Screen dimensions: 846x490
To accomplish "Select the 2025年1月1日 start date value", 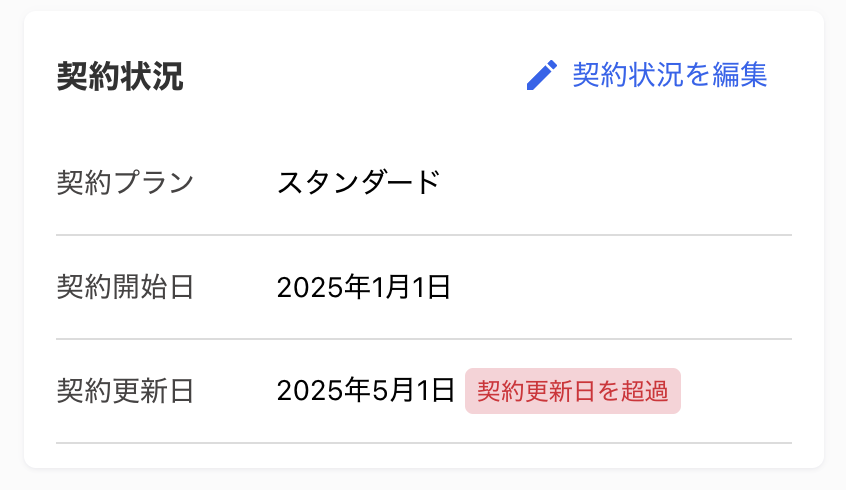I will pos(364,287).
